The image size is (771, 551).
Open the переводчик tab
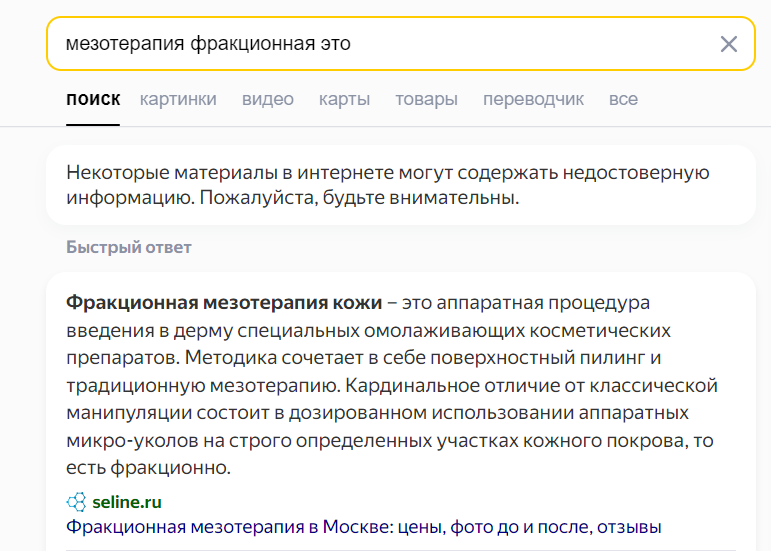[533, 99]
